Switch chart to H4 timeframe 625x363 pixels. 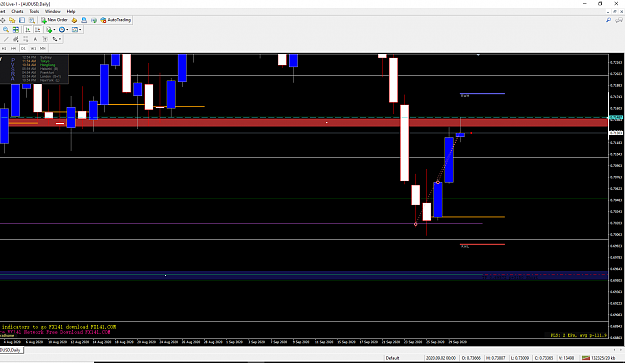pyautogui.click(x=14, y=48)
